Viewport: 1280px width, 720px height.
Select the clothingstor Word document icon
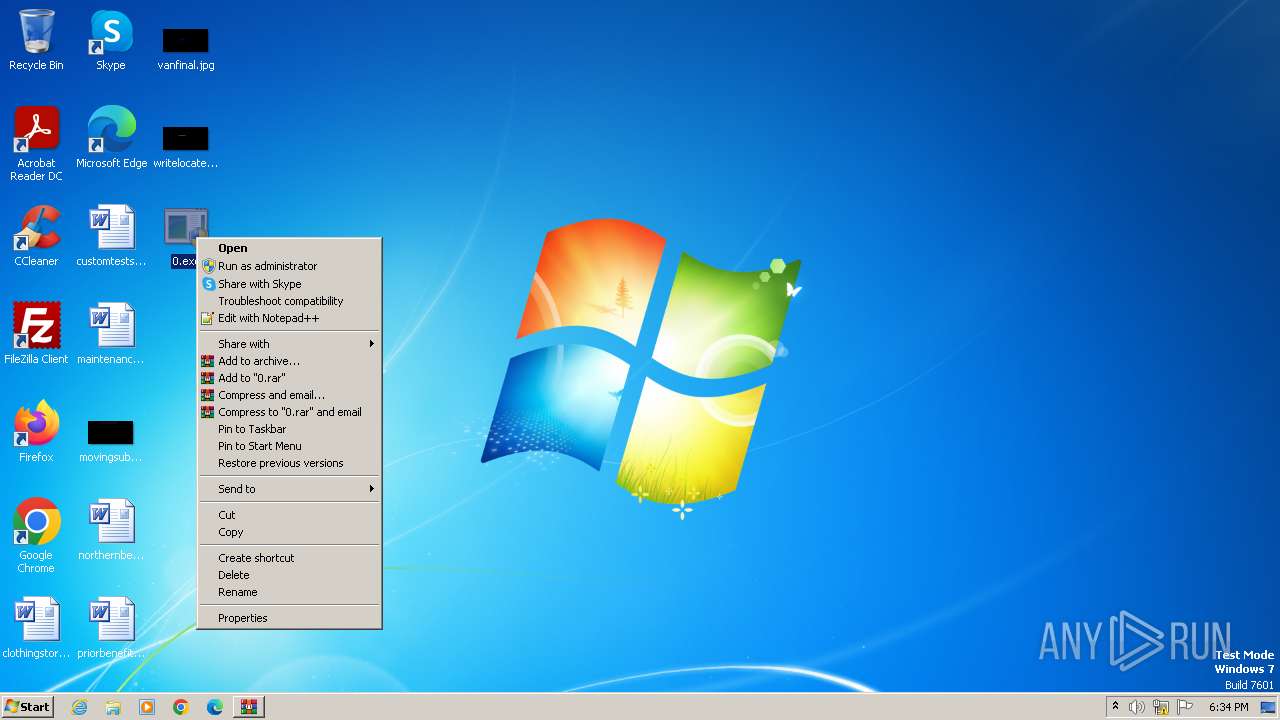point(36,628)
